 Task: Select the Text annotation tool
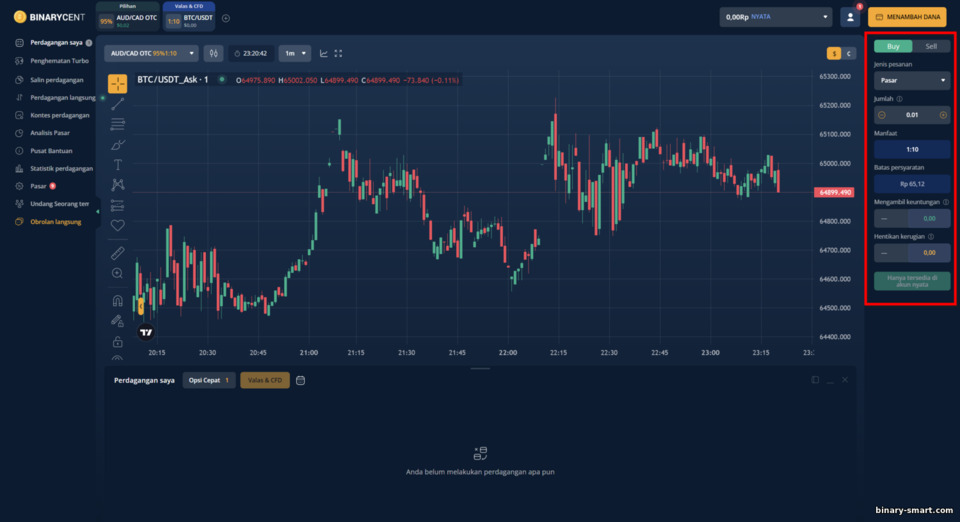[x=118, y=165]
